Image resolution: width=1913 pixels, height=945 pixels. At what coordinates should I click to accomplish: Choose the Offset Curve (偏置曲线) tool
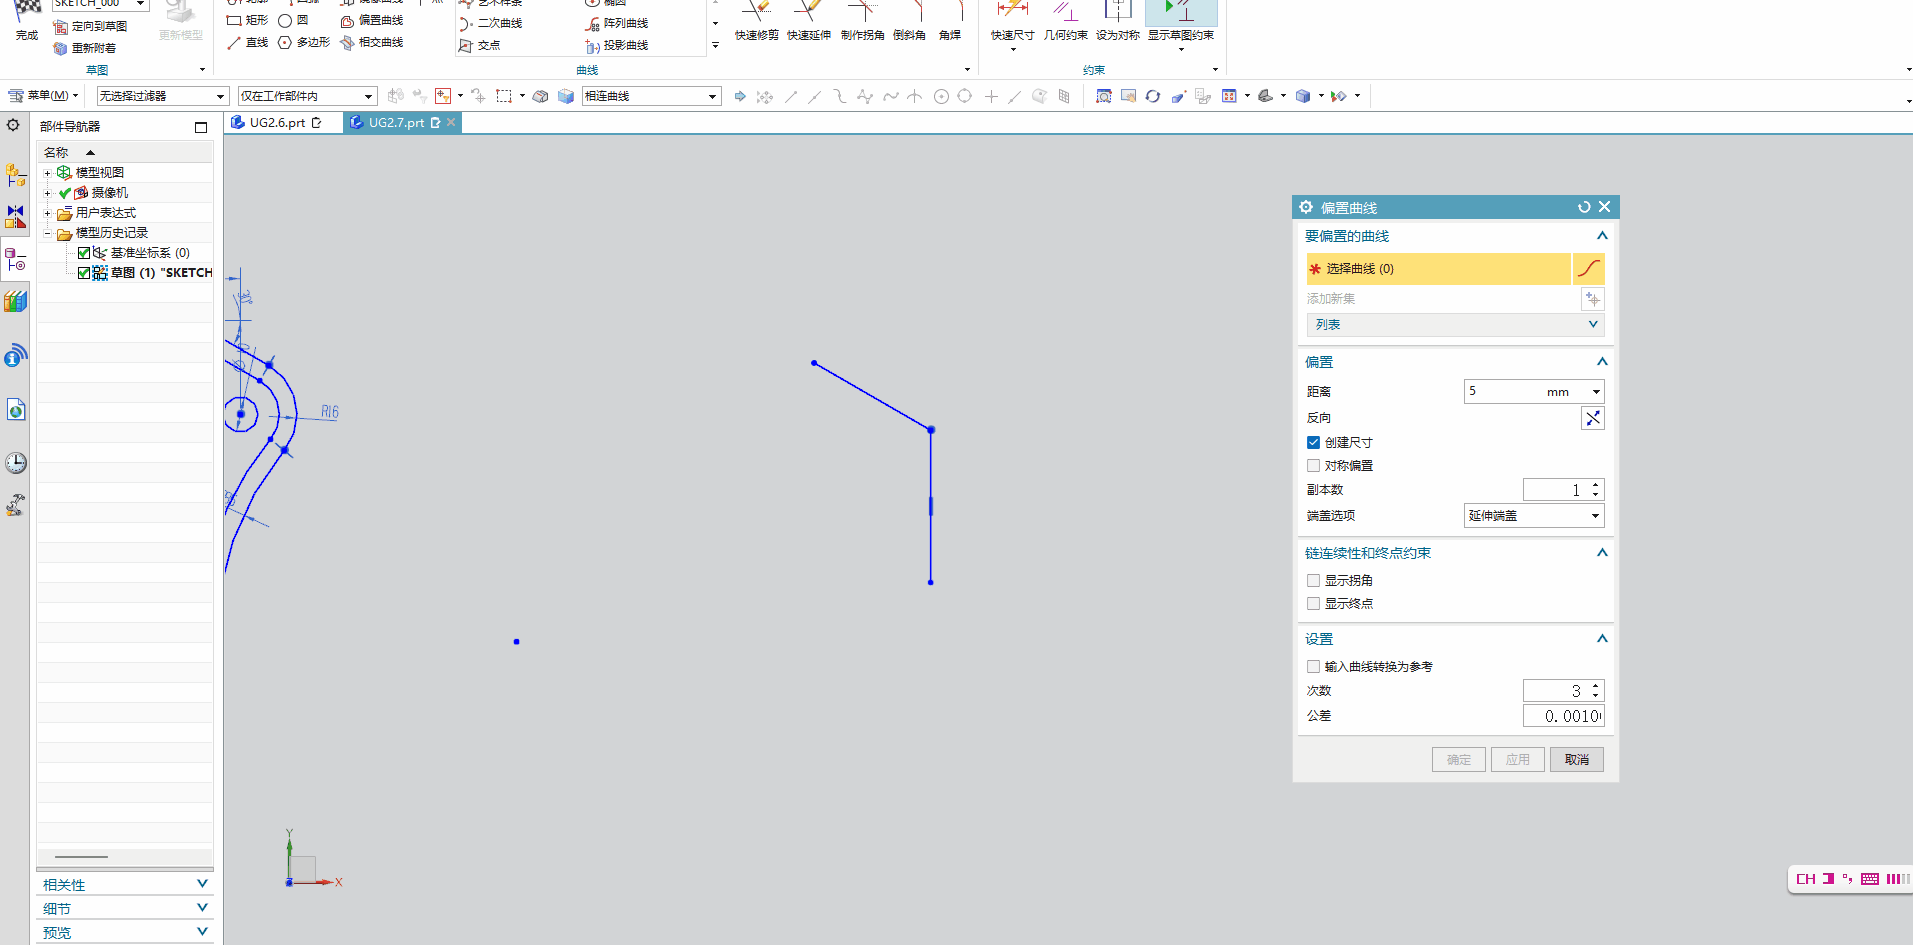pyautogui.click(x=371, y=20)
